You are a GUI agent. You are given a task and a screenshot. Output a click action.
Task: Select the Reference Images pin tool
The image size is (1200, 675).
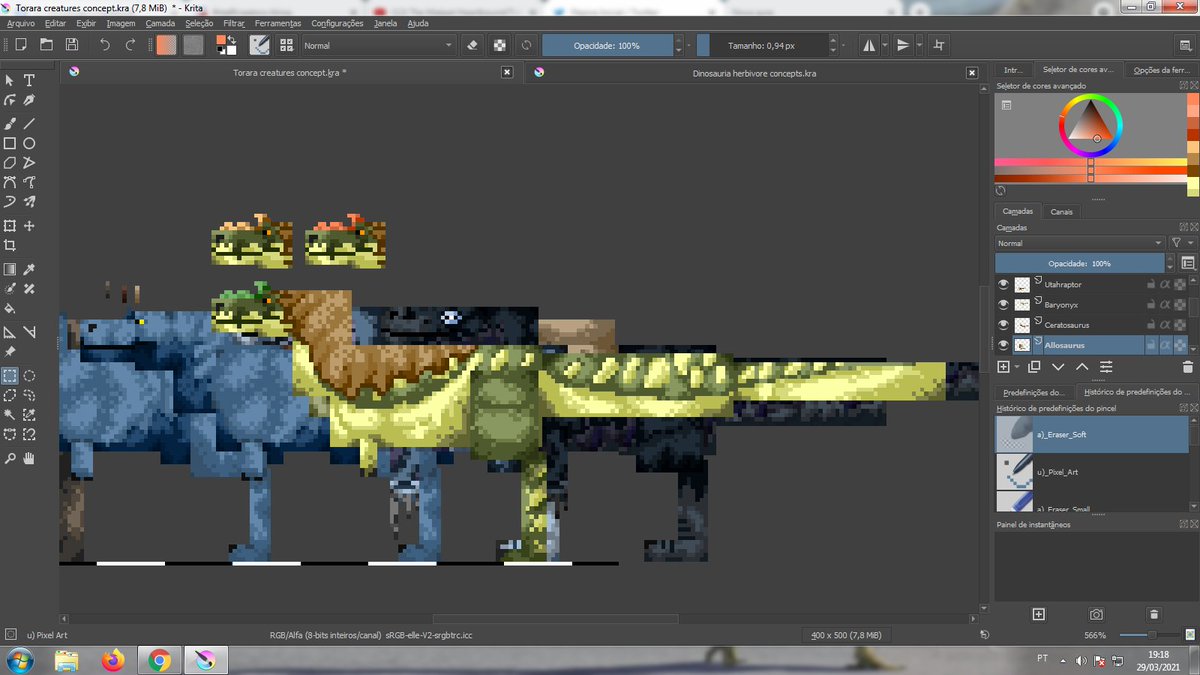tap(10, 352)
